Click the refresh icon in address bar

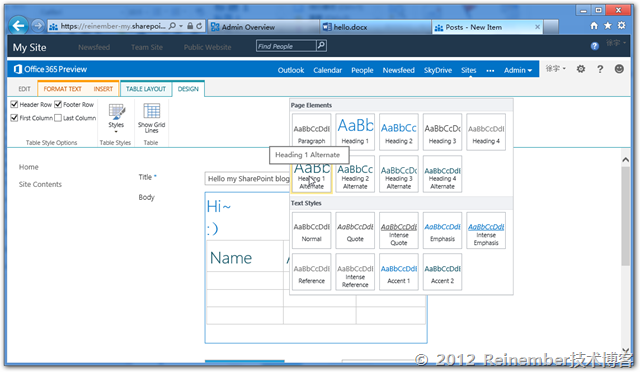pos(199,26)
